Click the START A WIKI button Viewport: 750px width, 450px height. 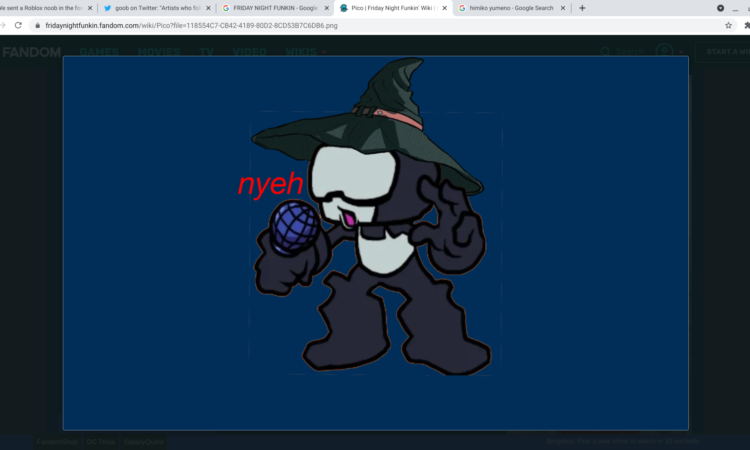[724, 52]
